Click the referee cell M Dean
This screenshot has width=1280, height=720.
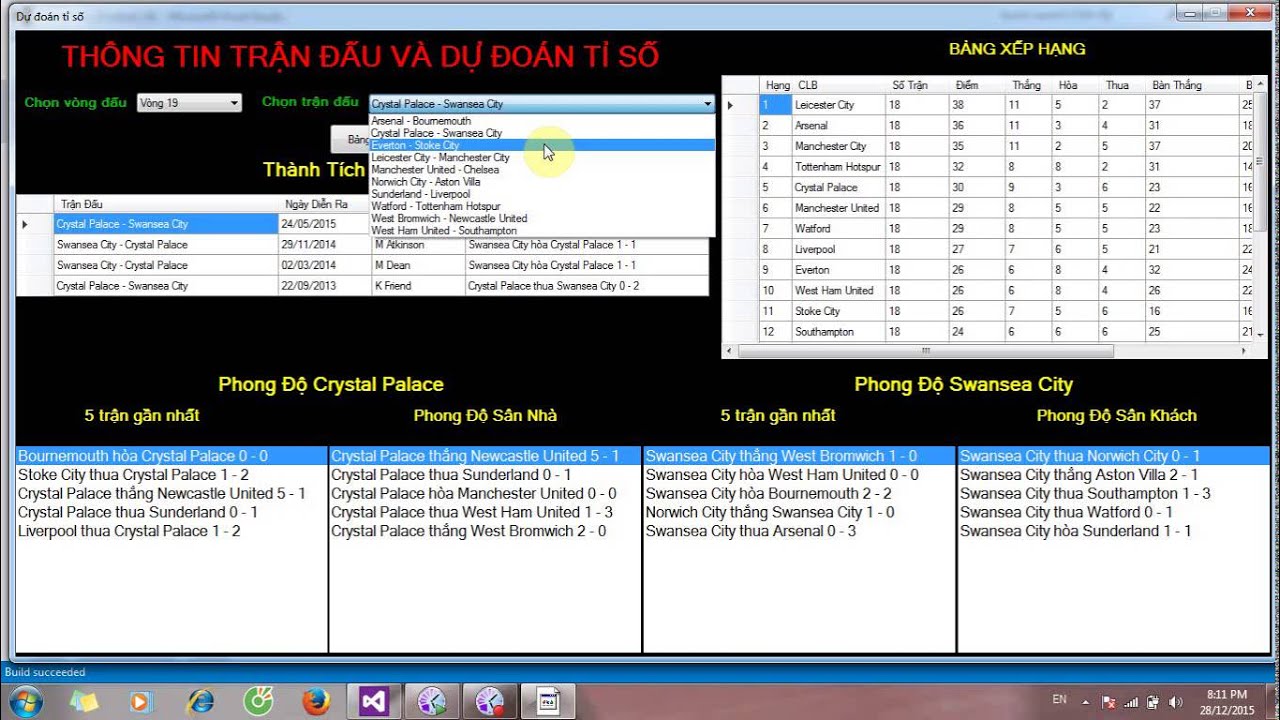418,265
